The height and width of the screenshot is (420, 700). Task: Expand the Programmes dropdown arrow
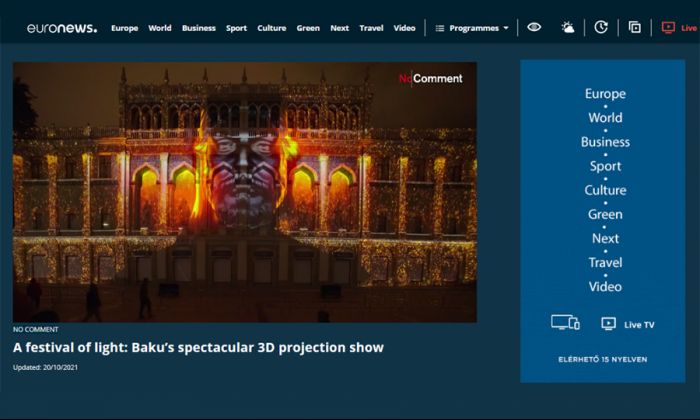tap(506, 28)
